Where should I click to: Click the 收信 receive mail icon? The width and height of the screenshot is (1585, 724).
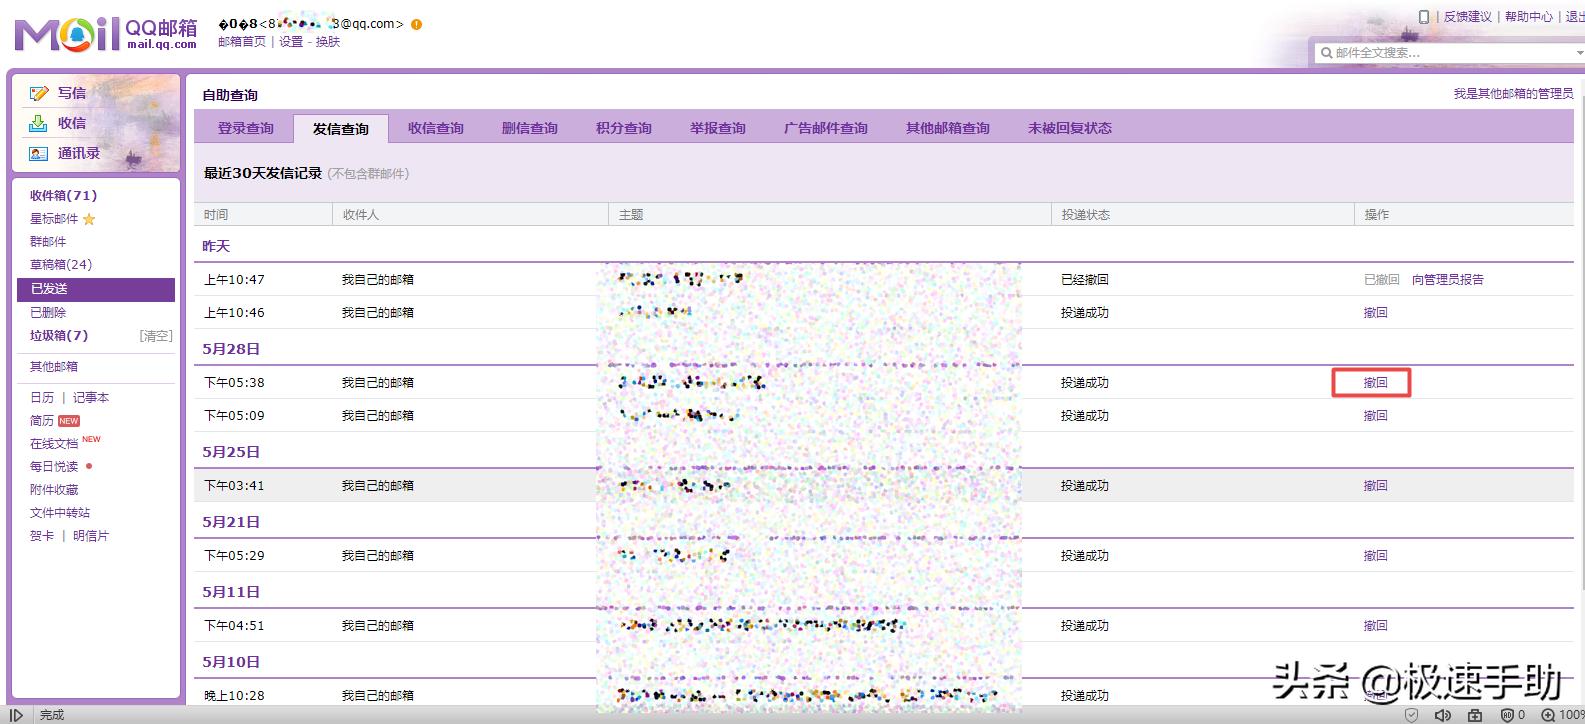(x=39, y=123)
